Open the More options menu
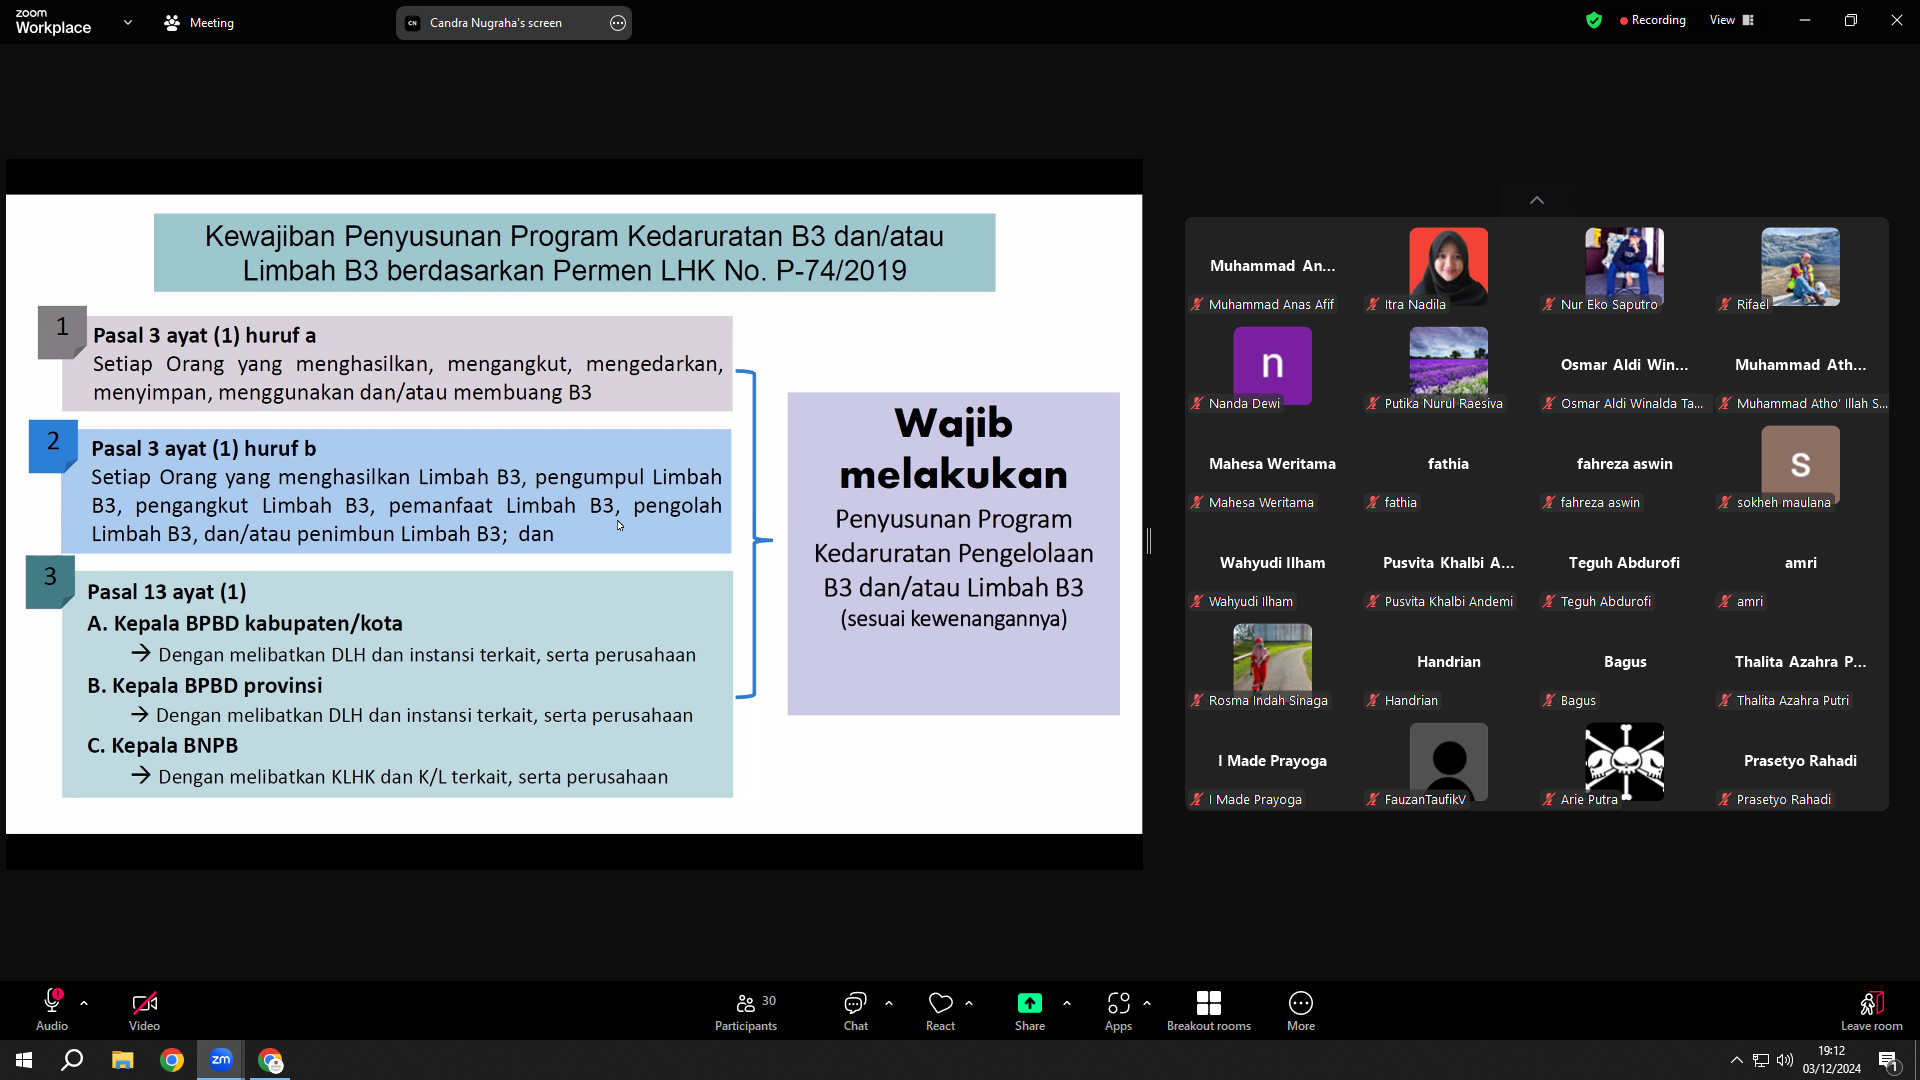1920x1080 pixels. (x=1301, y=1010)
